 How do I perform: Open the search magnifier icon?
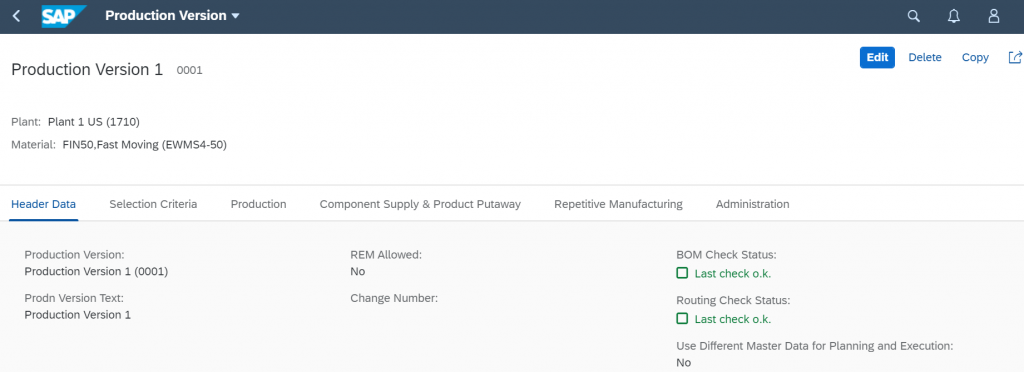pyautogui.click(x=914, y=16)
